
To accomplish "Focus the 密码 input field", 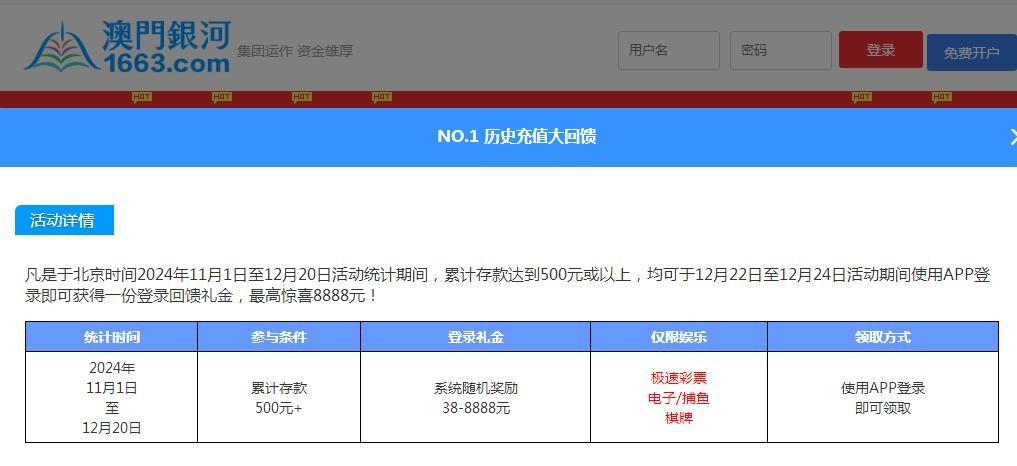I will [x=780, y=50].
